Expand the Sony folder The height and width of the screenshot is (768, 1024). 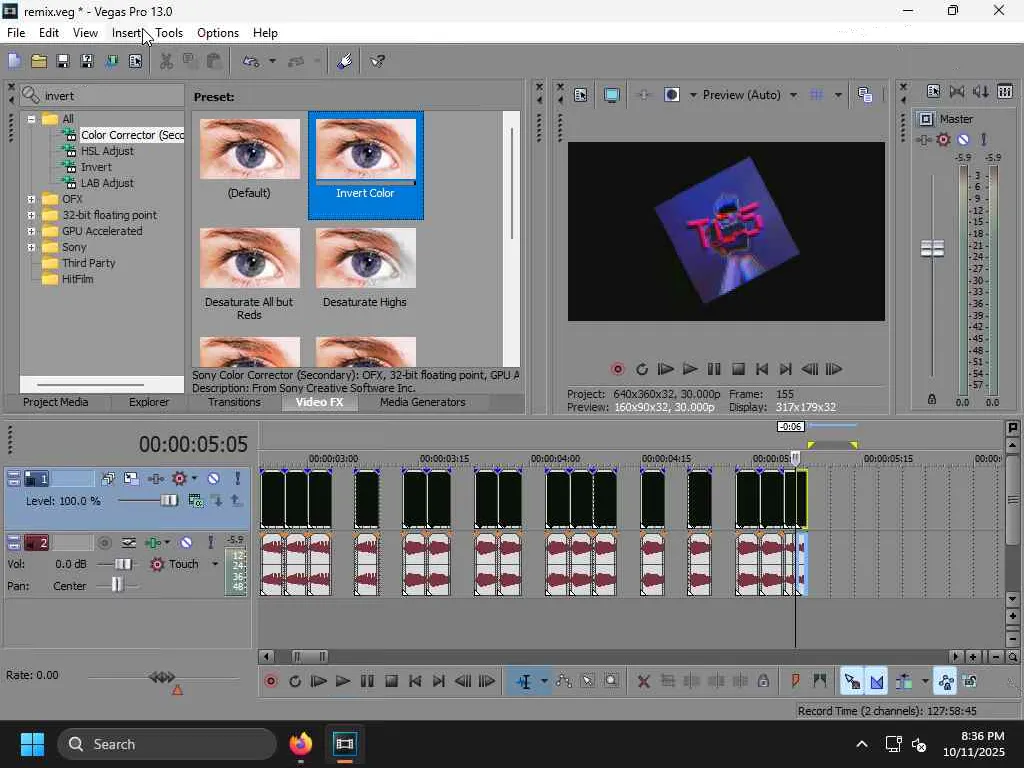click(x=31, y=248)
